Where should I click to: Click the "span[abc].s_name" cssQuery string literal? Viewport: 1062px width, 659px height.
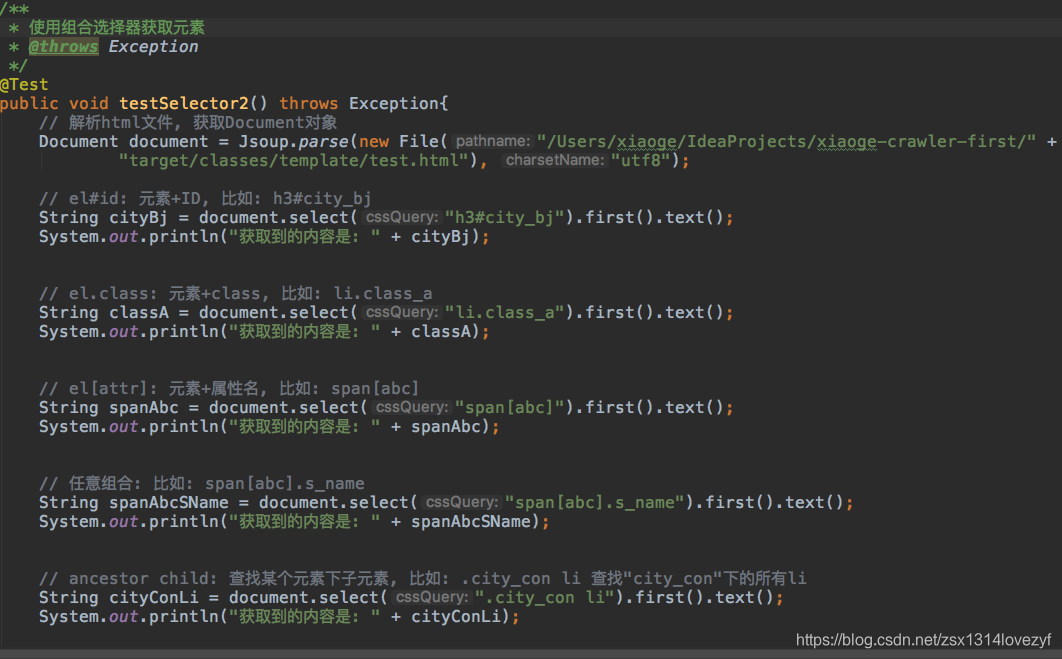[x=595, y=502]
